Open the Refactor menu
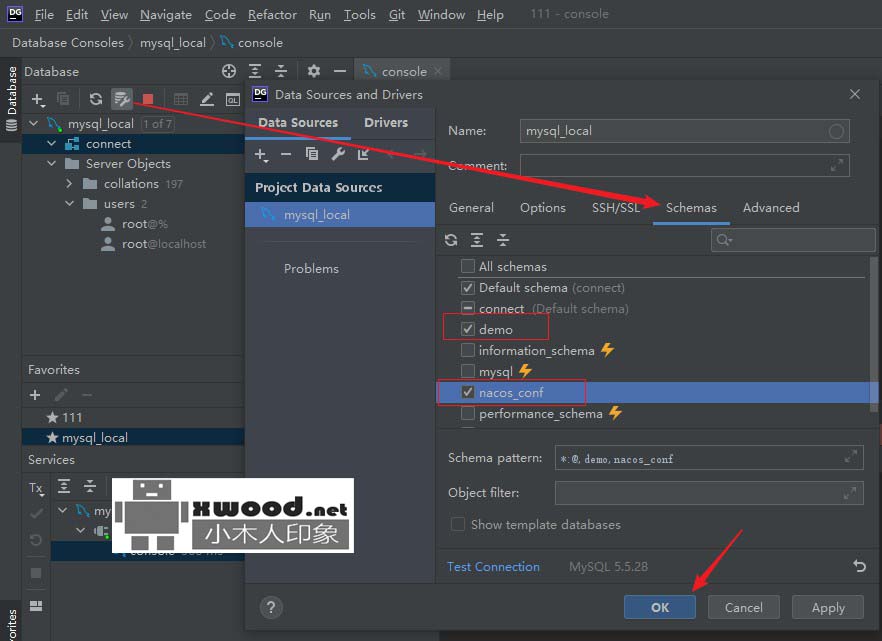 tap(272, 15)
